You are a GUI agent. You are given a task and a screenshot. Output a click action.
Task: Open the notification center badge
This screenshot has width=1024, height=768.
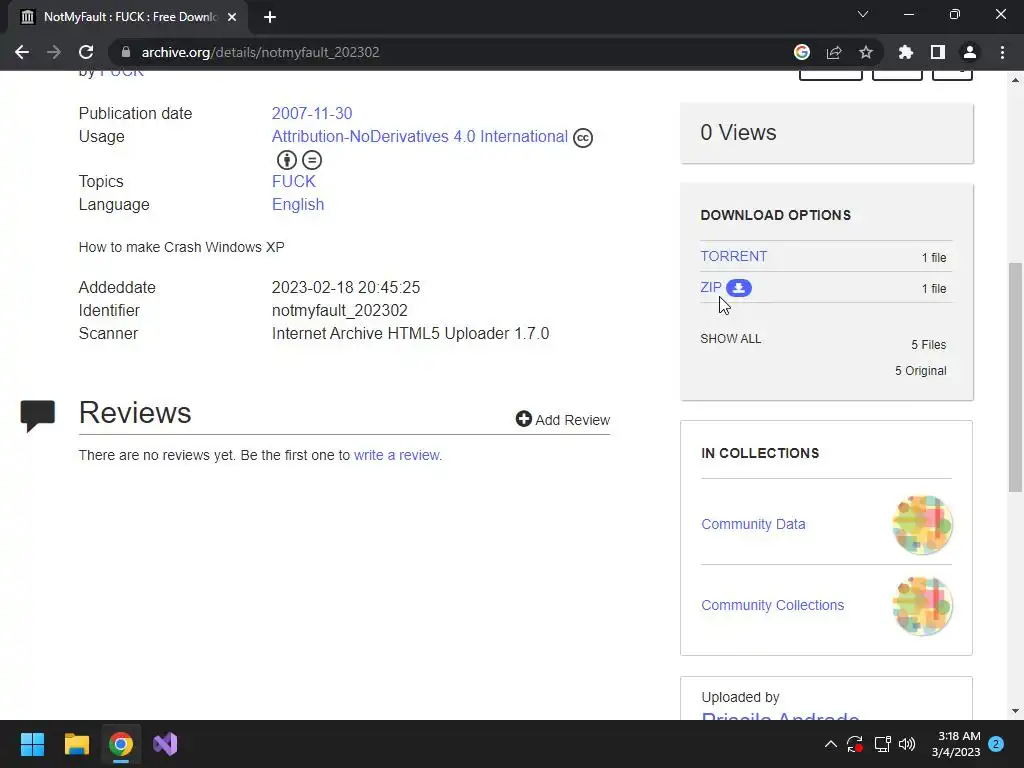pos(996,744)
